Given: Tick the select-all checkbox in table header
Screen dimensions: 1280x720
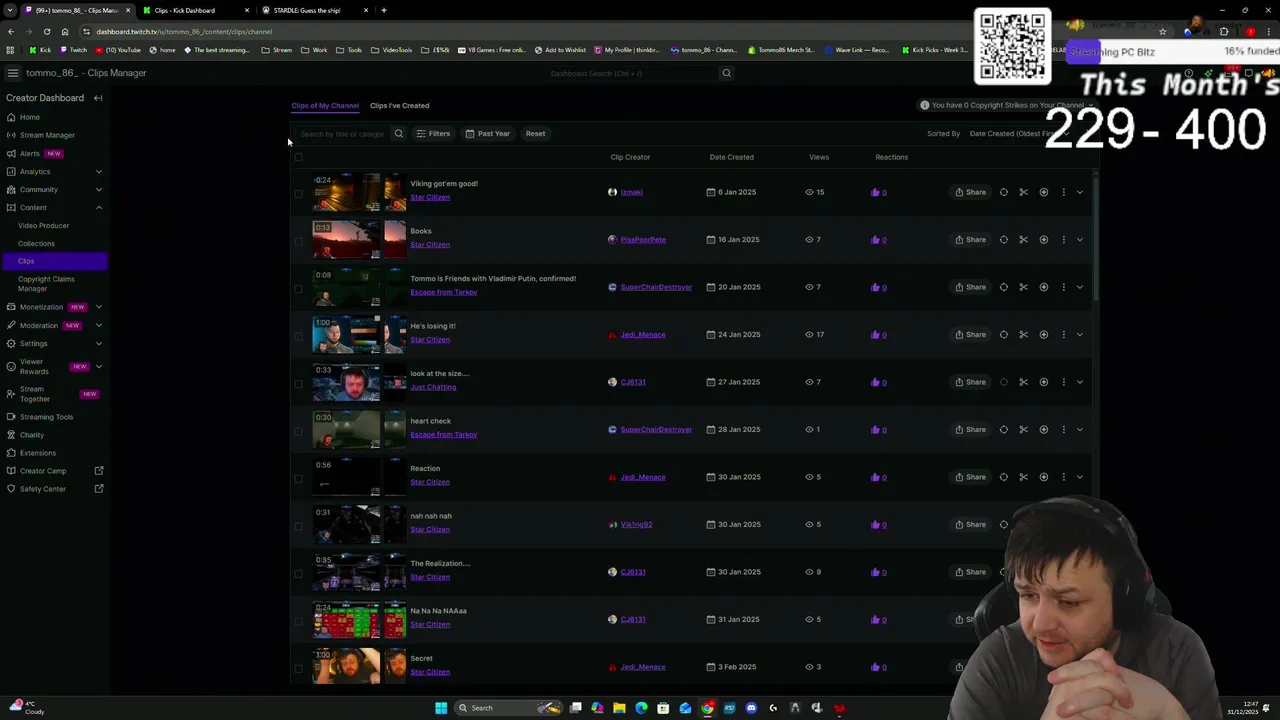Looking at the screenshot, I should click(x=298, y=158).
